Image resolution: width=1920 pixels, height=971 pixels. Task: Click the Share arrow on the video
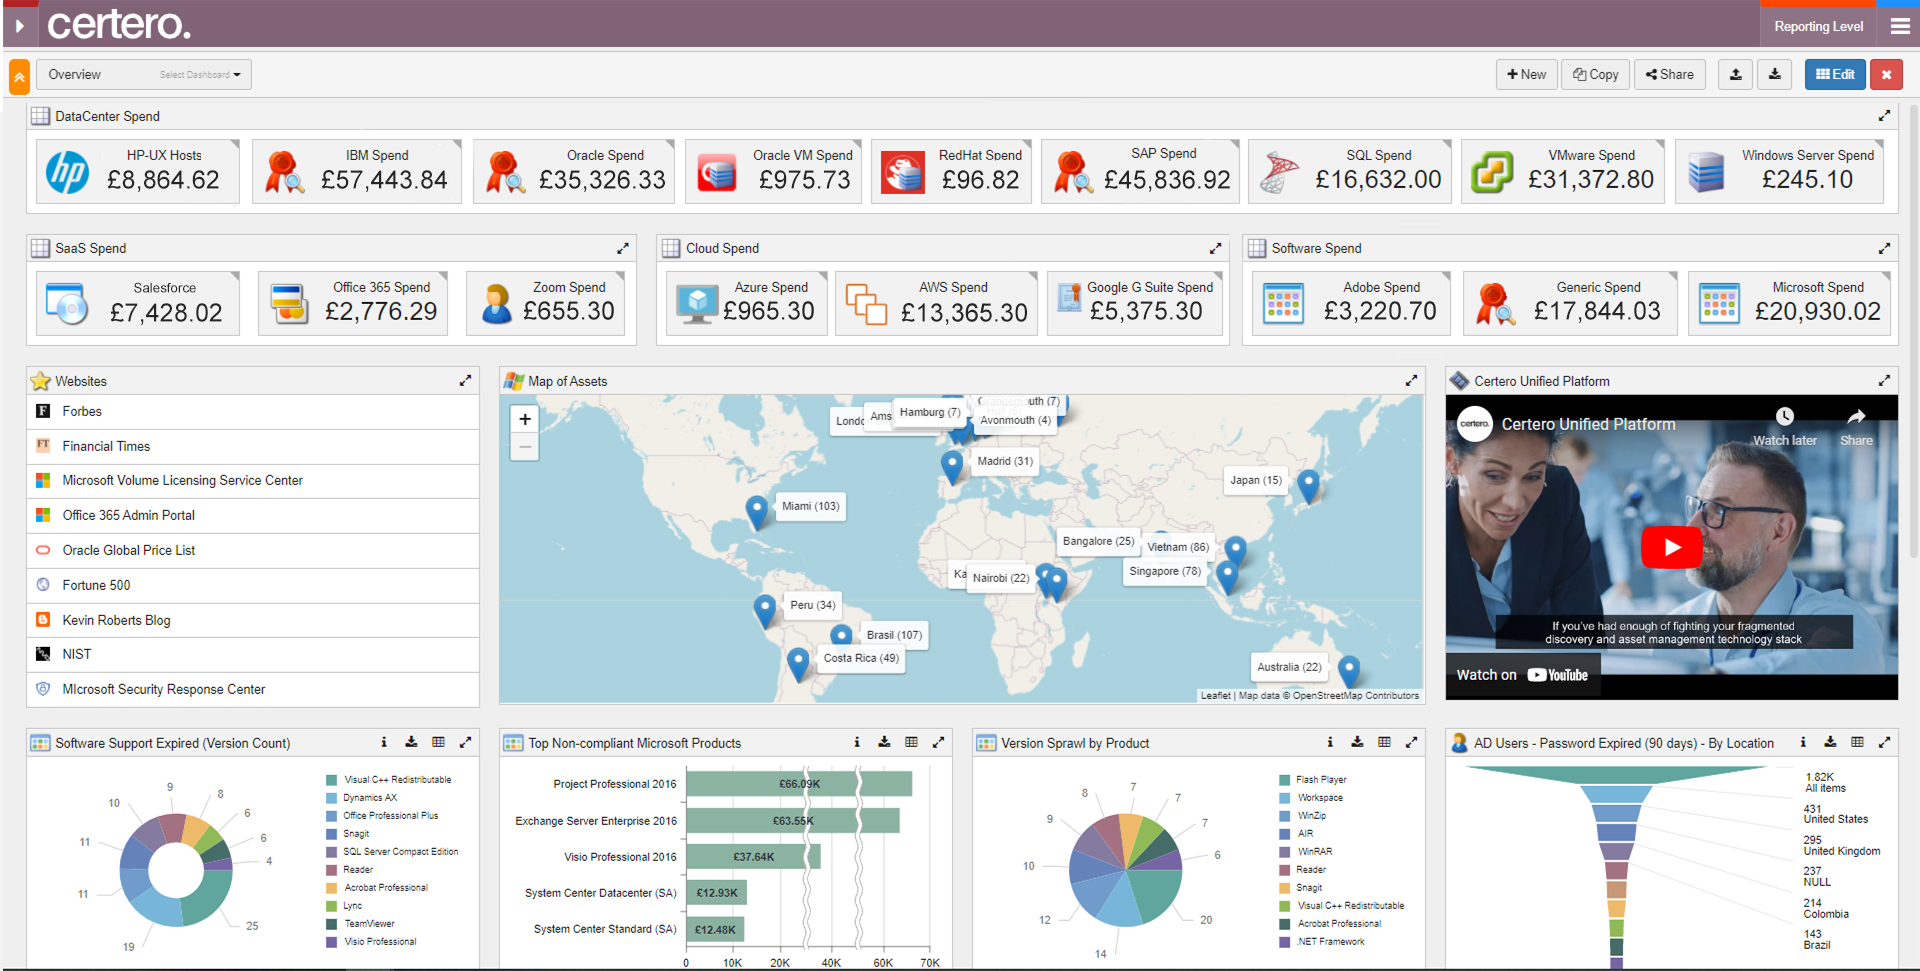(x=1856, y=417)
